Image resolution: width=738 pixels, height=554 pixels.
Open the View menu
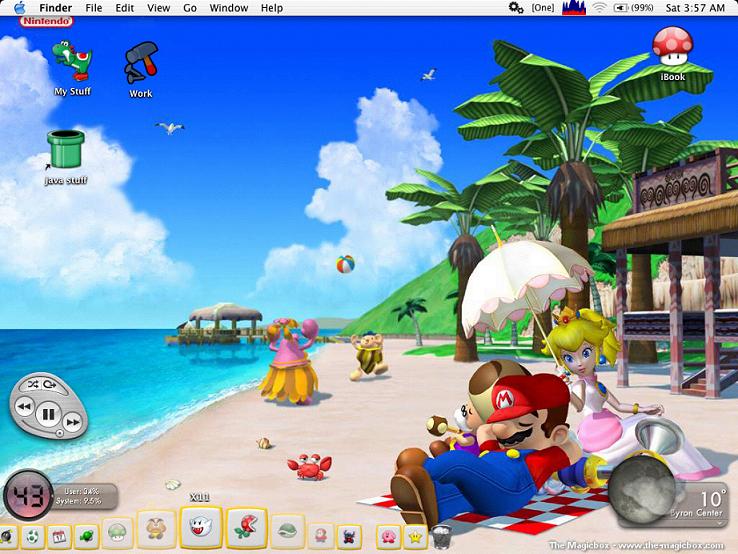(x=159, y=8)
